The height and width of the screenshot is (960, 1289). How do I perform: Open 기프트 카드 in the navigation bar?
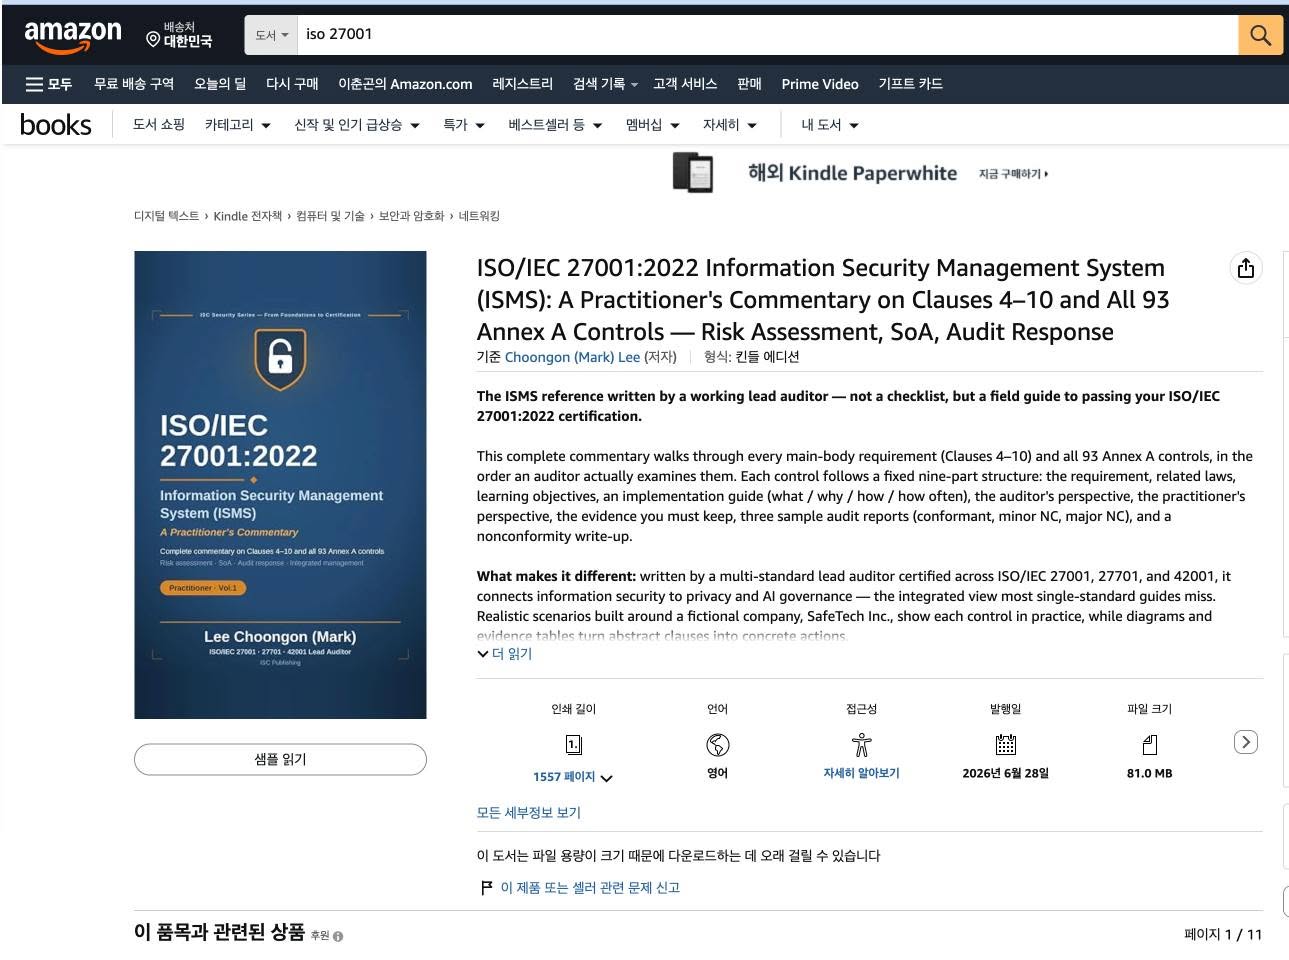tap(910, 84)
